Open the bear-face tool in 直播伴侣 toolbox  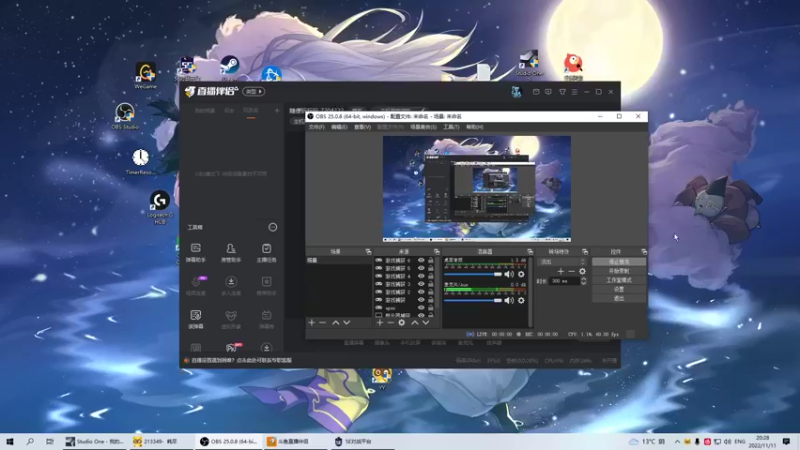(x=231, y=319)
